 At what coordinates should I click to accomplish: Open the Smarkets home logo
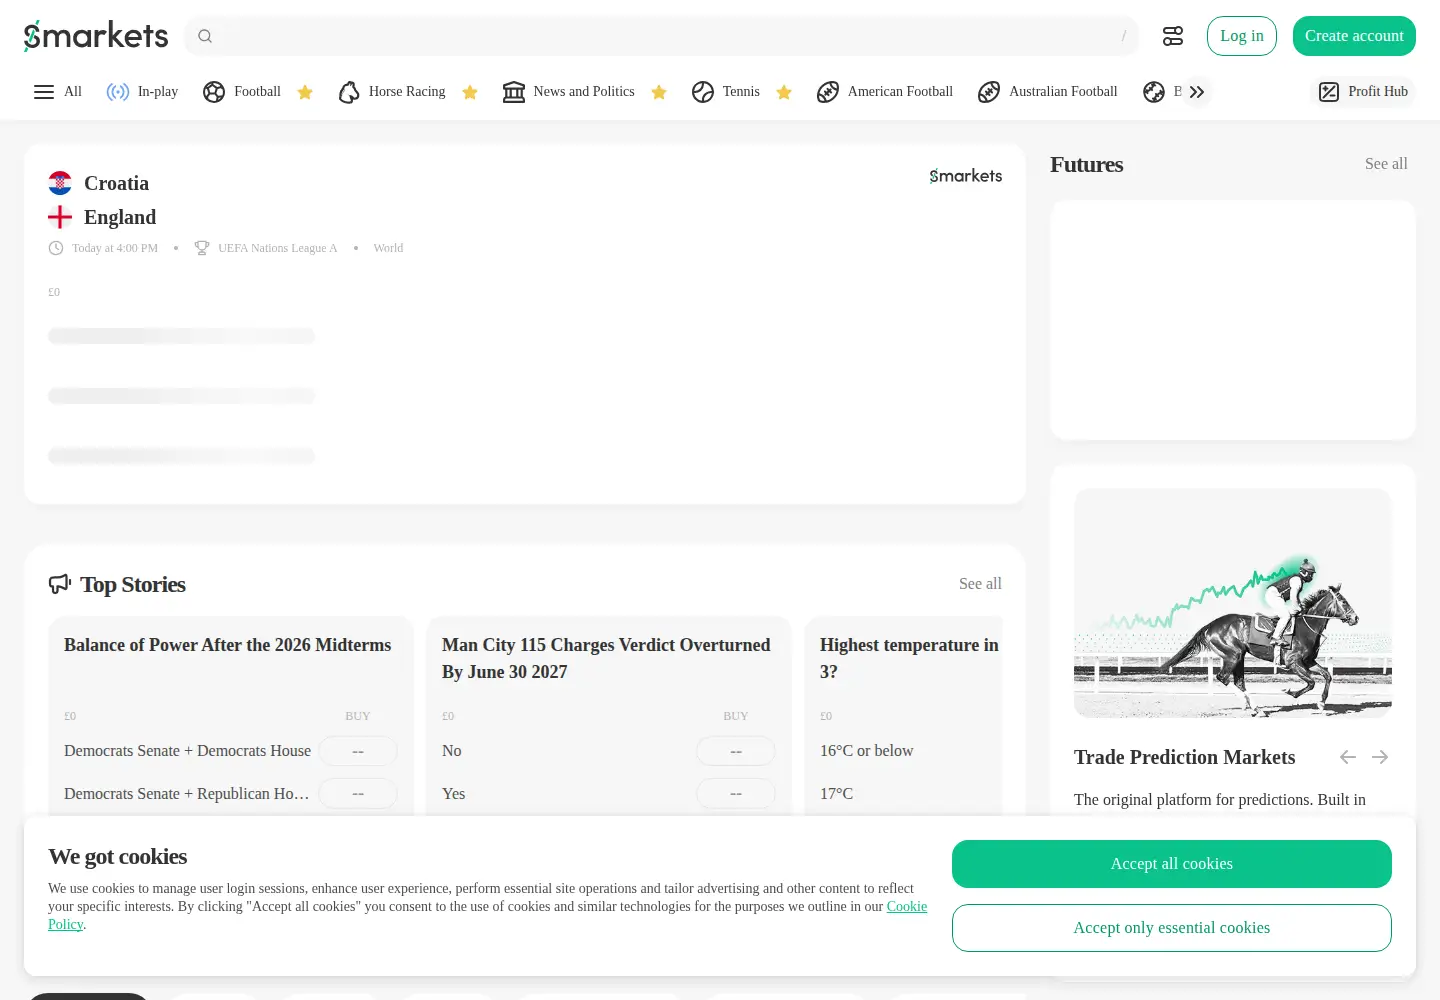(96, 36)
